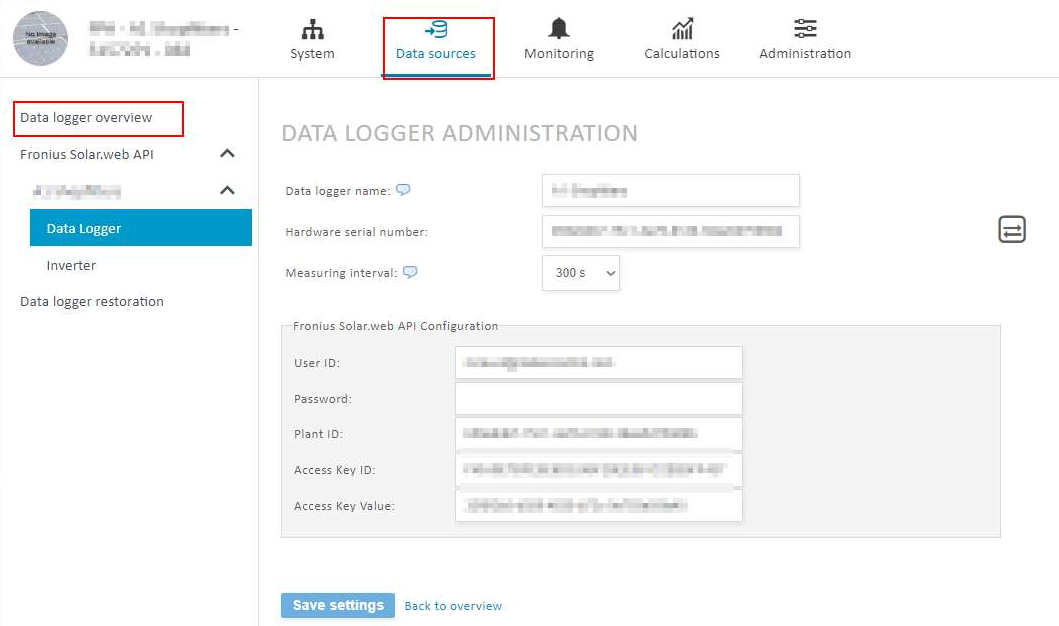Select the Data sources database icon
The width and height of the screenshot is (1059, 626).
click(437, 38)
